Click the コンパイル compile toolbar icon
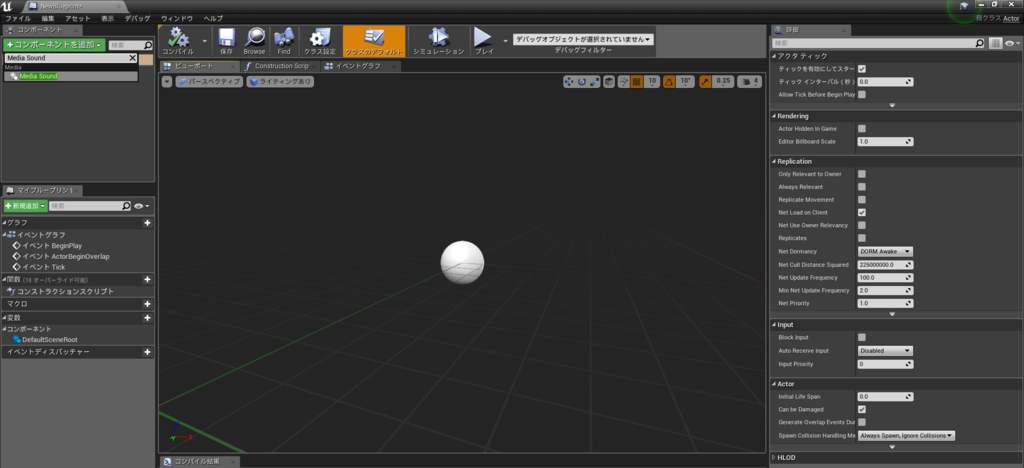The height and width of the screenshot is (468, 1024). tap(178, 41)
